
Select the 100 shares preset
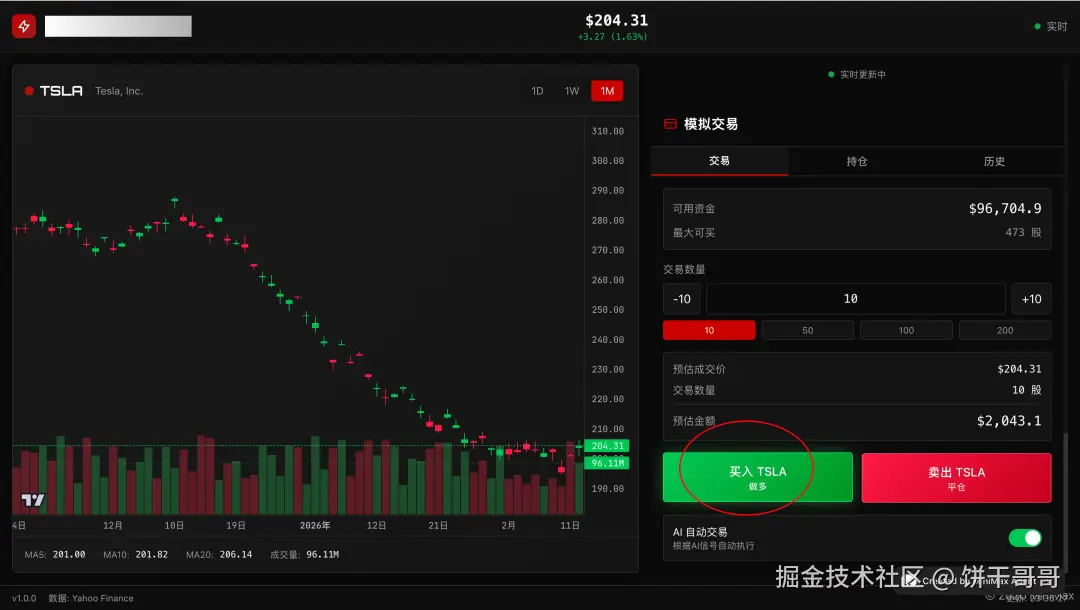pos(906,330)
